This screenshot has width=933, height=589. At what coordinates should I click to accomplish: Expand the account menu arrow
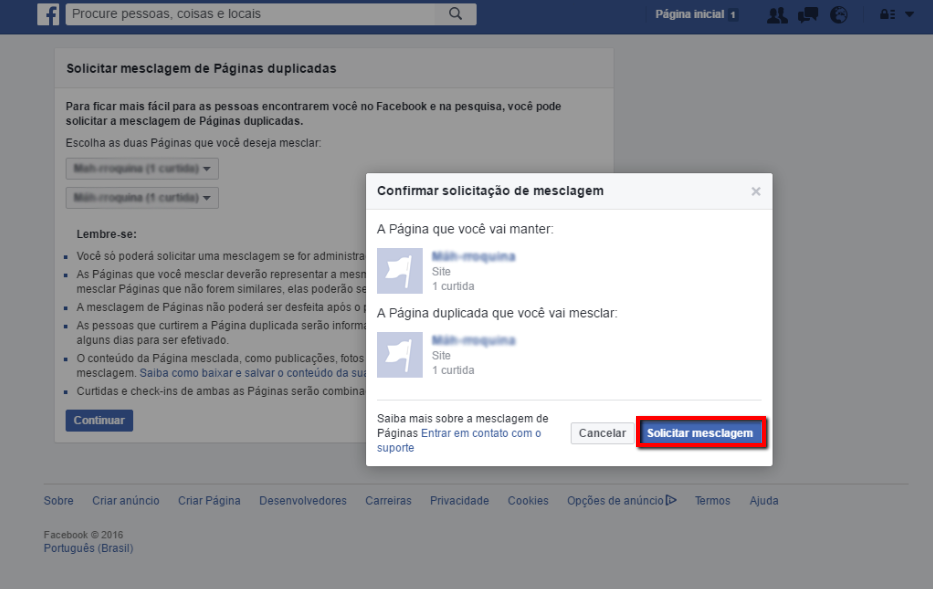tap(909, 14)
